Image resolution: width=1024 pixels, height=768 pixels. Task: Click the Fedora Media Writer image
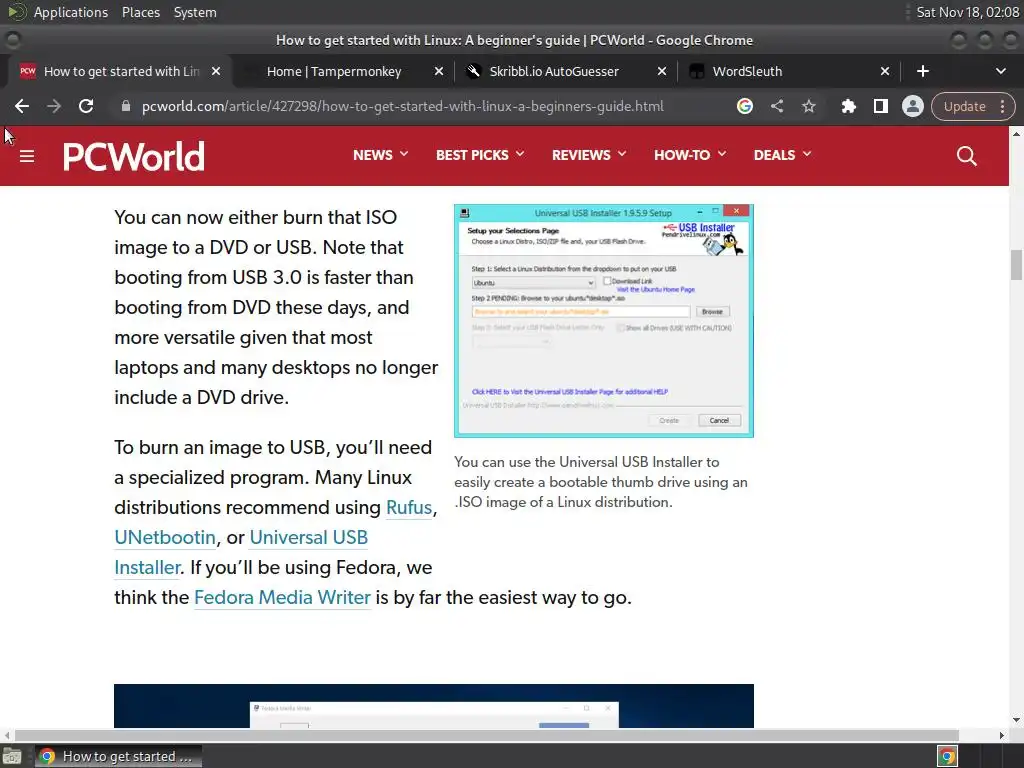(434, 706)
